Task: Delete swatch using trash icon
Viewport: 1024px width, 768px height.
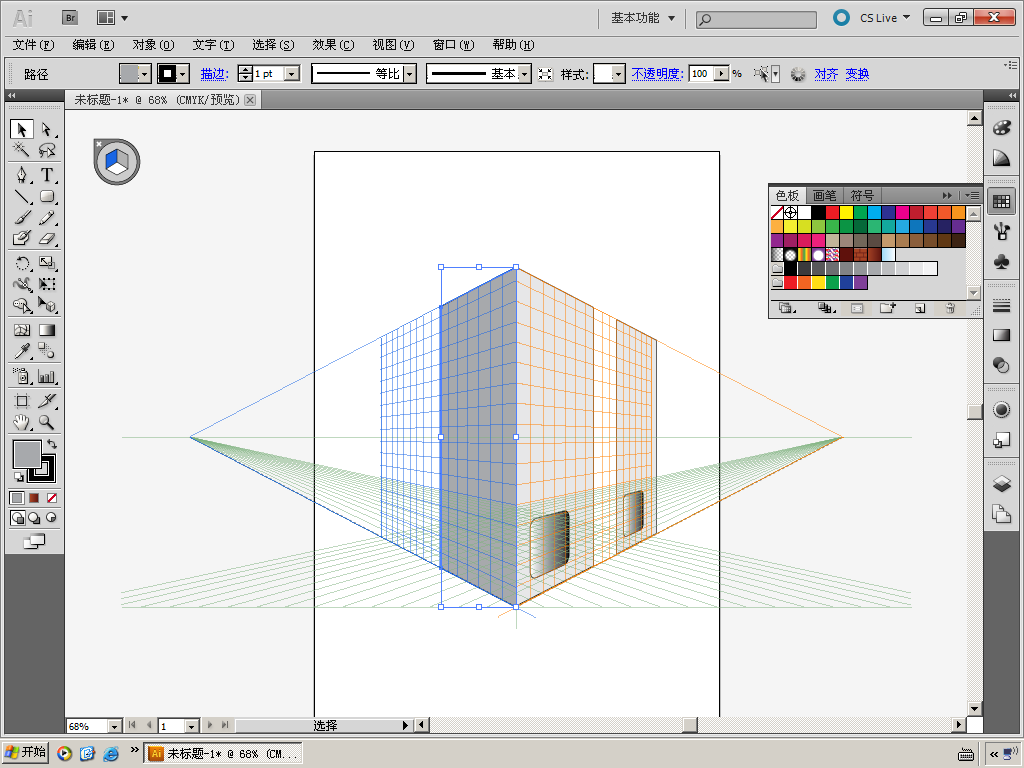Action: [x=949, y=309]
